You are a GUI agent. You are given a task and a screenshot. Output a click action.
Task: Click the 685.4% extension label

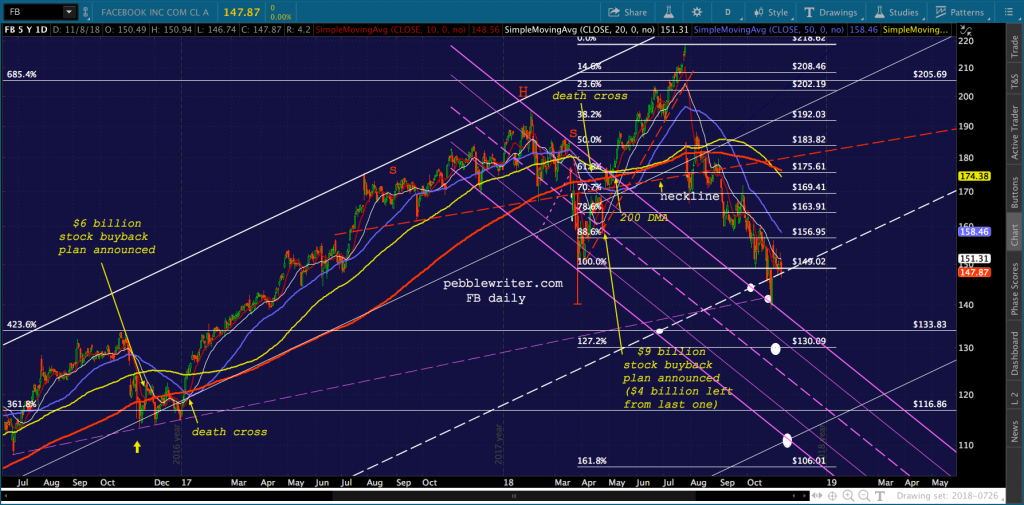coord(22,74)
